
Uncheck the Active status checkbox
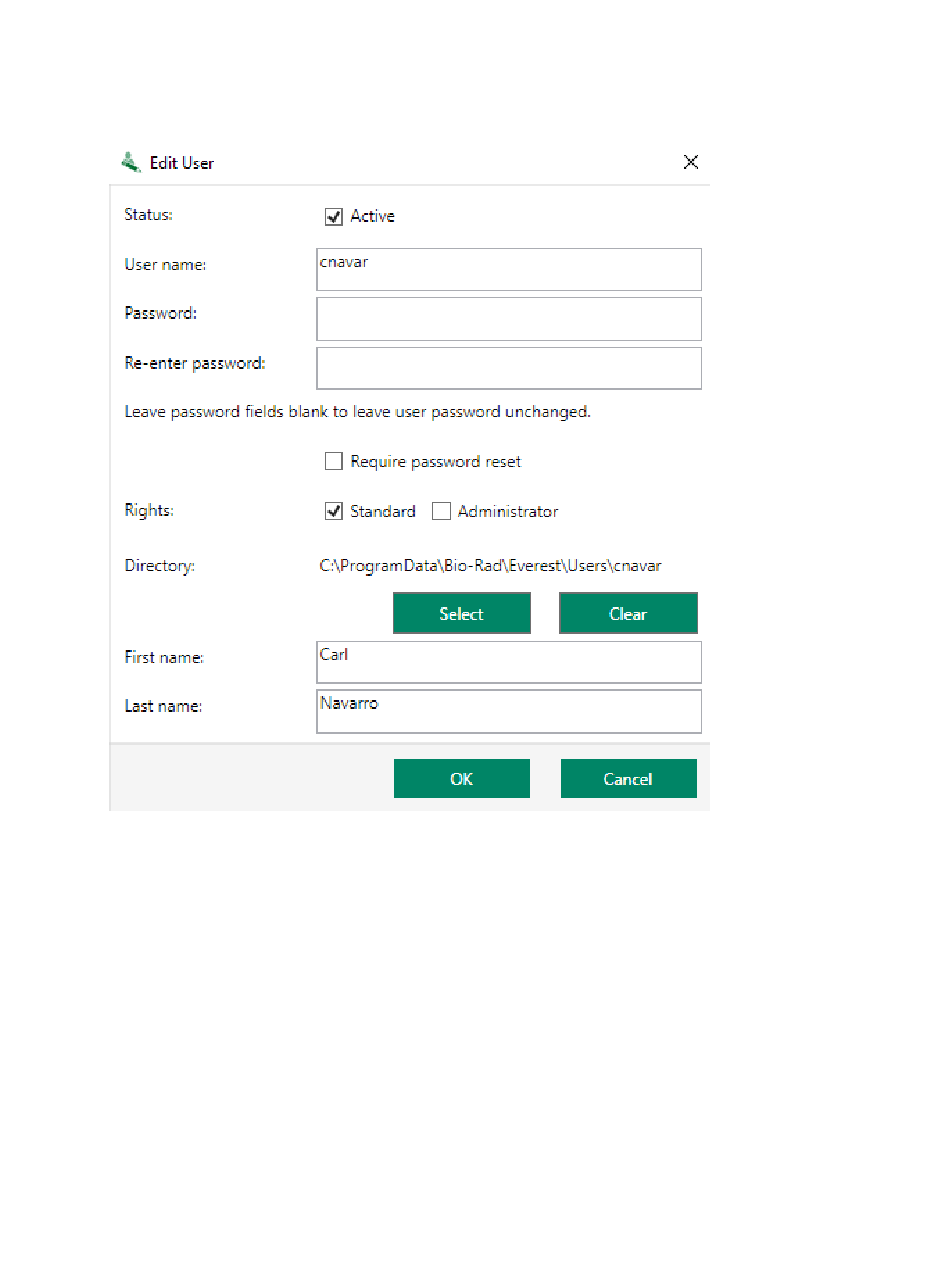click(x=334, y=217)
